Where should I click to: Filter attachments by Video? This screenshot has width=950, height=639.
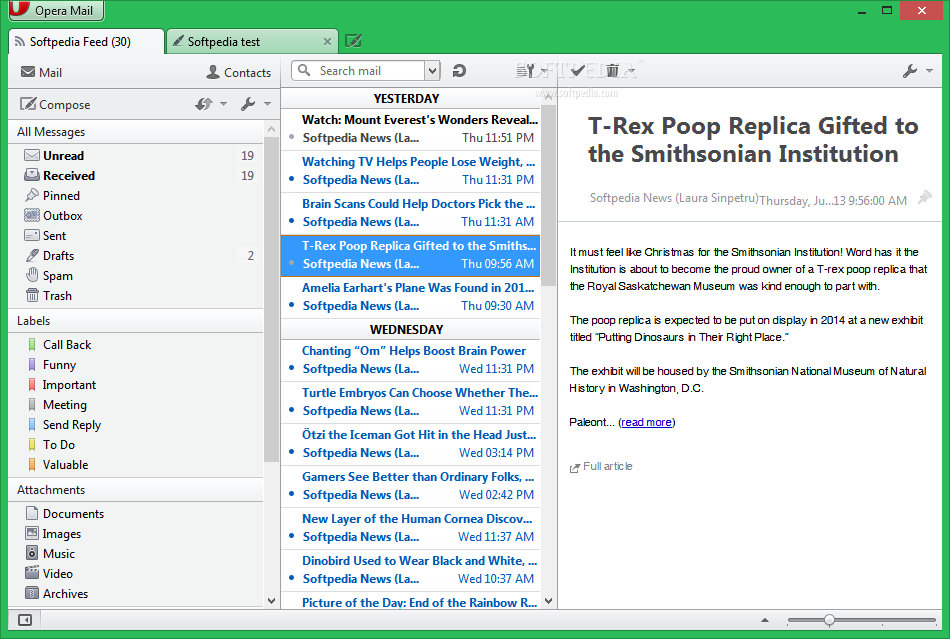[x=136, y=574]
